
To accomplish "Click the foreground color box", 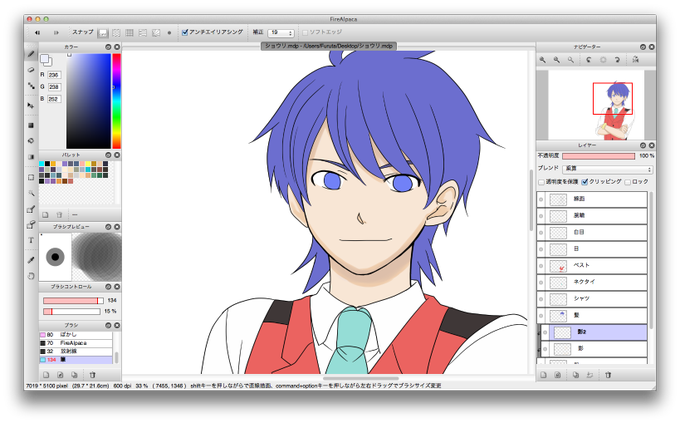I will click(x=44, y=58).
